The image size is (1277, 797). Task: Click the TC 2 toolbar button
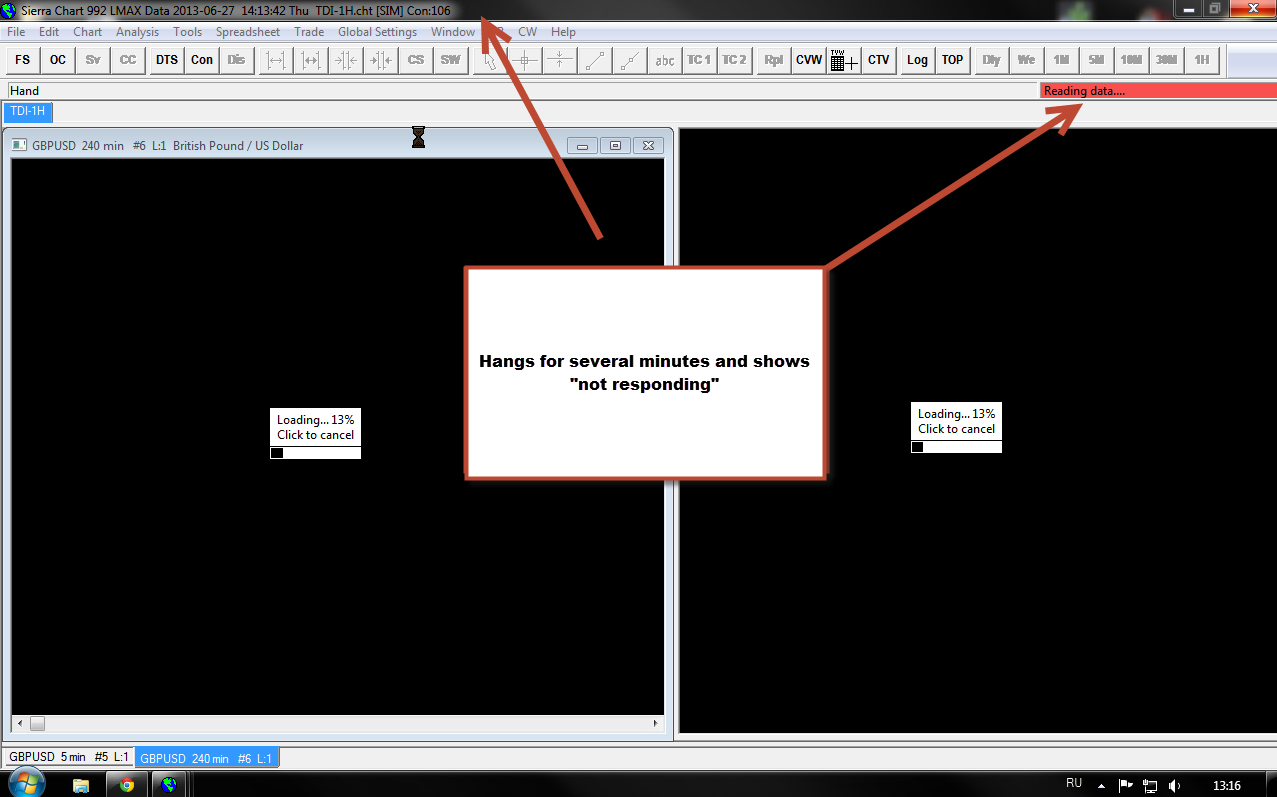click(x=734, y=60)
